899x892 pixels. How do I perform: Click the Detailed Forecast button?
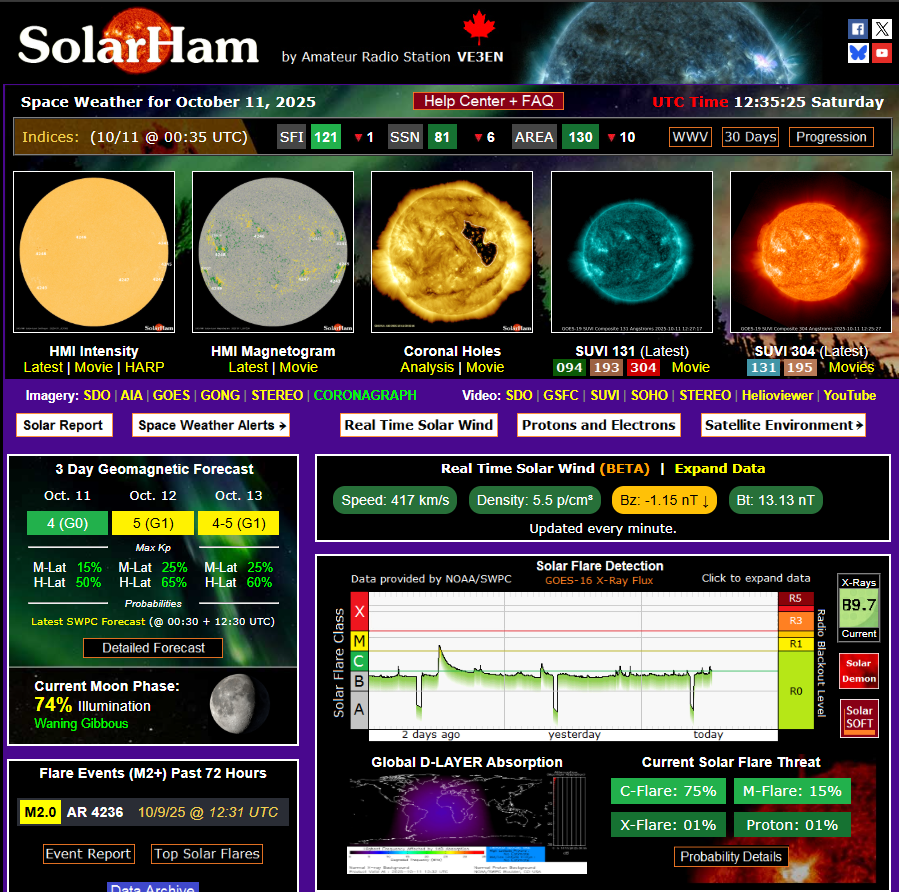click(x=153, y=648)
